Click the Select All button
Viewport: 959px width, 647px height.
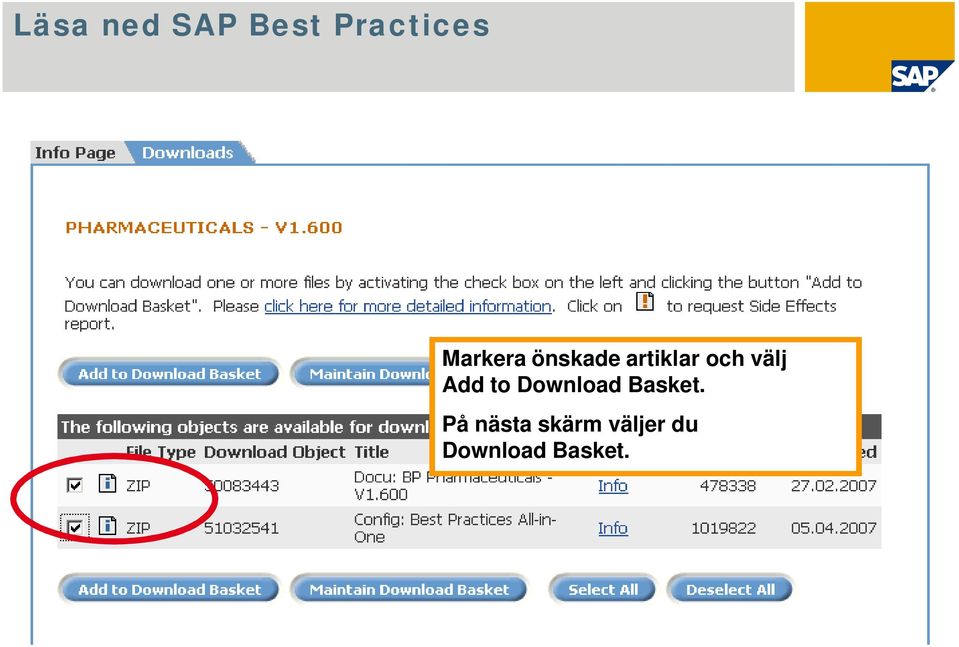pyautogui.click(x=603, y=590)
